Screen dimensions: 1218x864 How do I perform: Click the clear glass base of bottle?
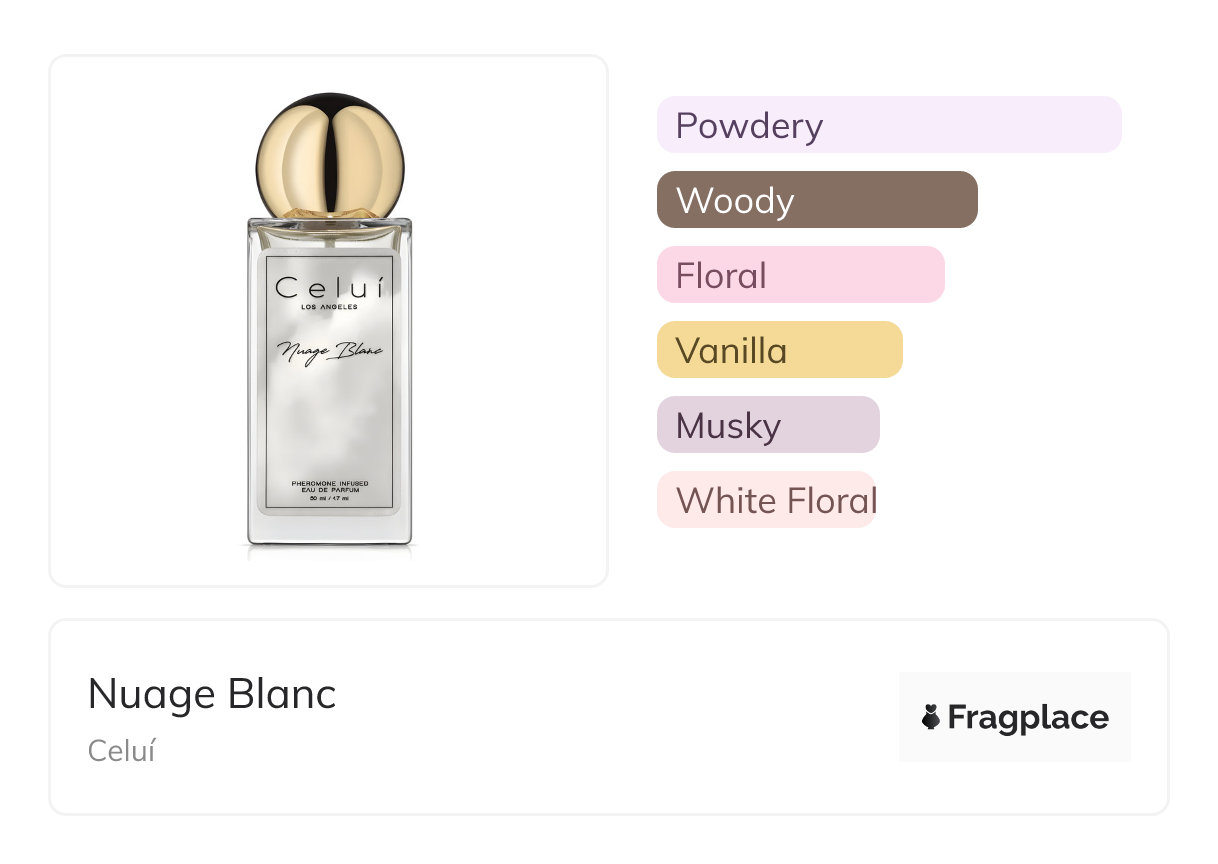click(x=329, y=530)
